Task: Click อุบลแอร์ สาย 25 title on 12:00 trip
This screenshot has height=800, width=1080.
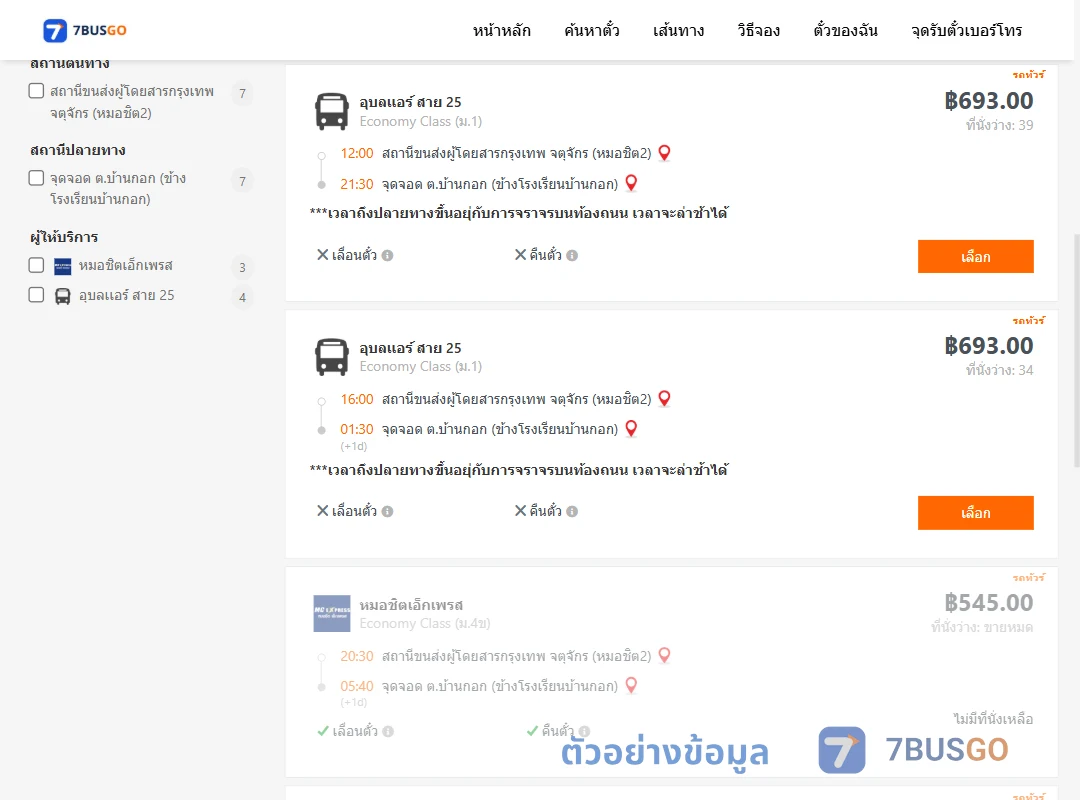Action: [411, 102]
